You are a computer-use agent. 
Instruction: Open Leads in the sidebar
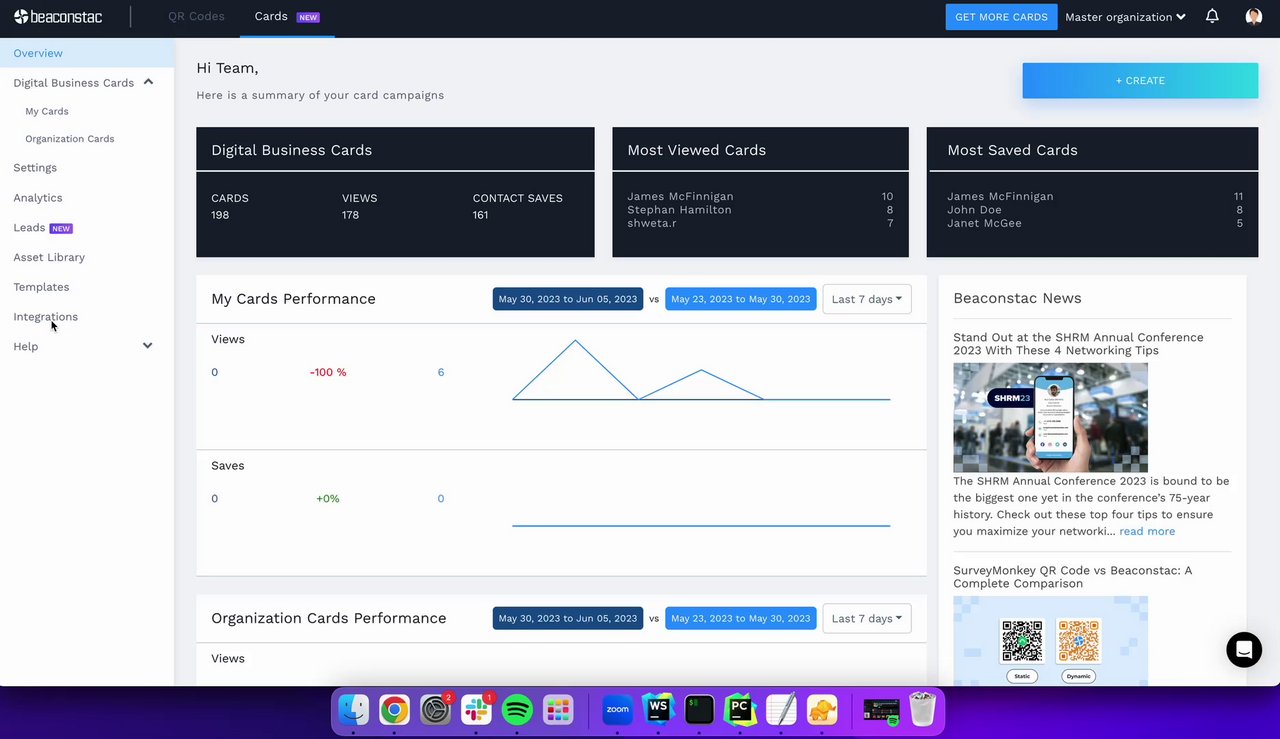[x=29, y=228]
